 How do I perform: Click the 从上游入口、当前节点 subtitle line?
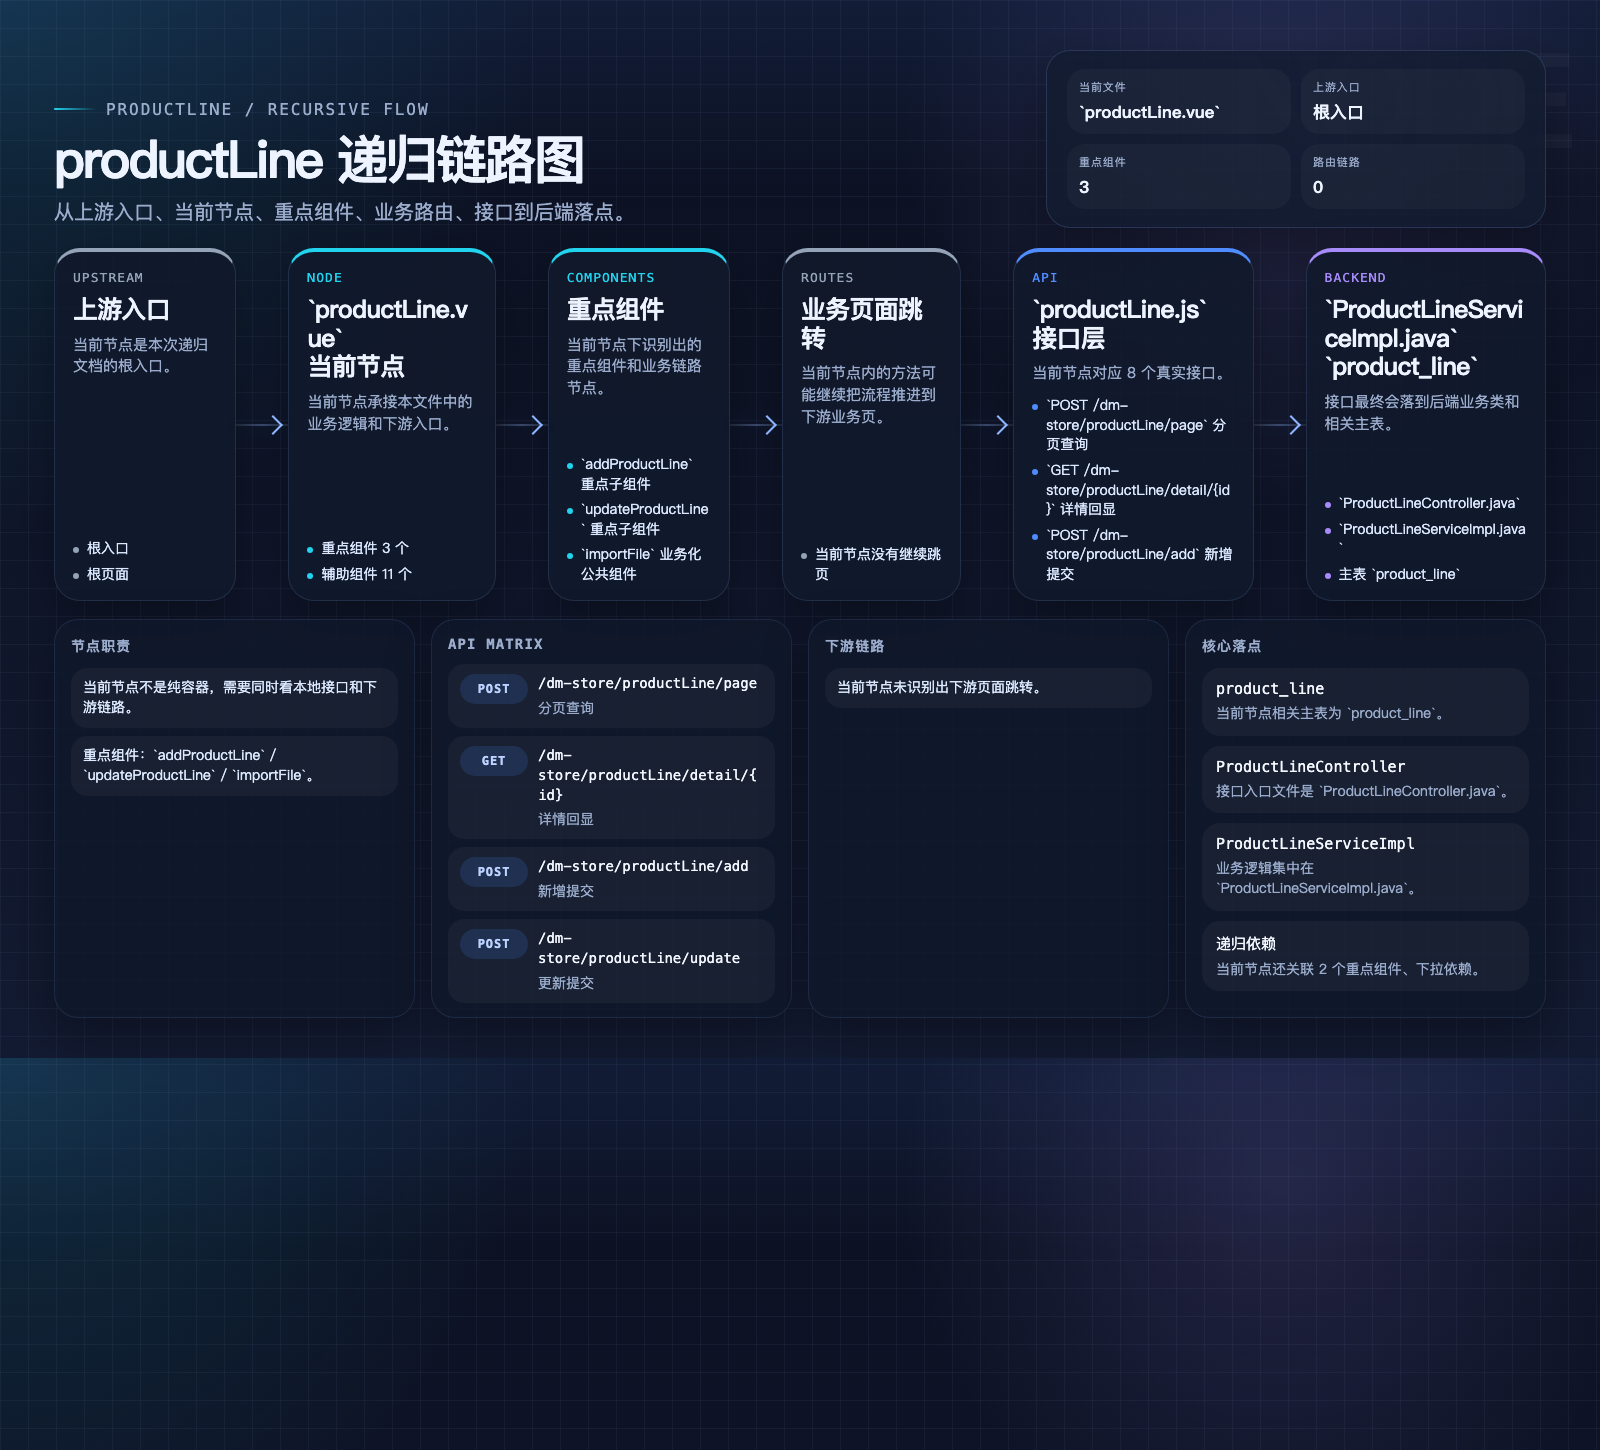[x=343, y=212]
